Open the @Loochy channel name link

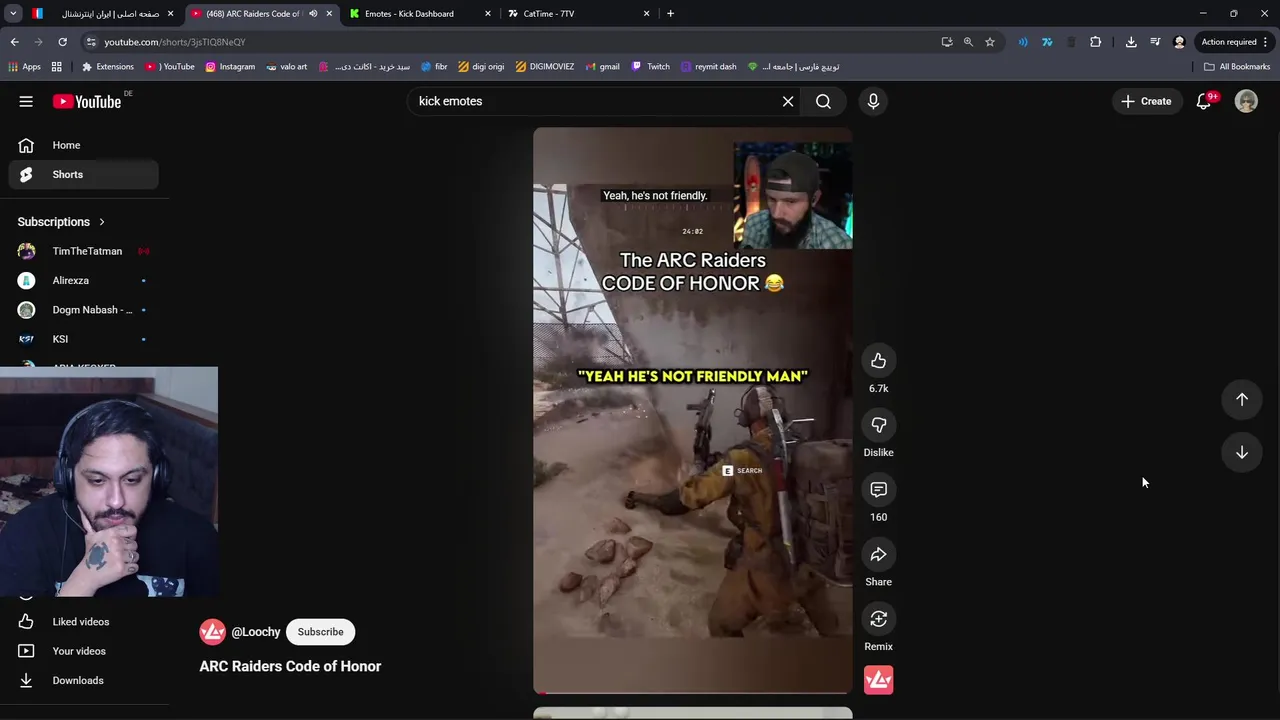coord(256,632)
